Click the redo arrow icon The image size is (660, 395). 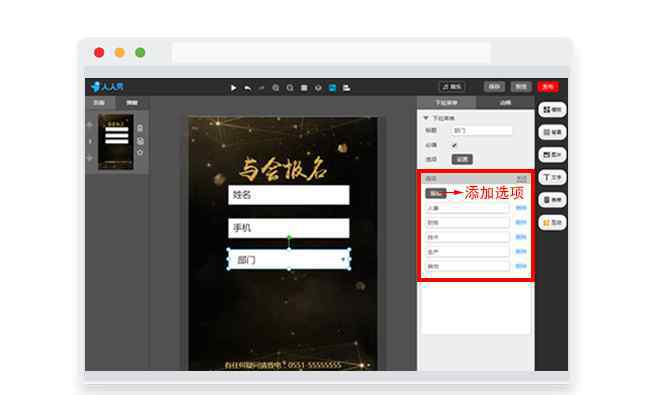261,88
